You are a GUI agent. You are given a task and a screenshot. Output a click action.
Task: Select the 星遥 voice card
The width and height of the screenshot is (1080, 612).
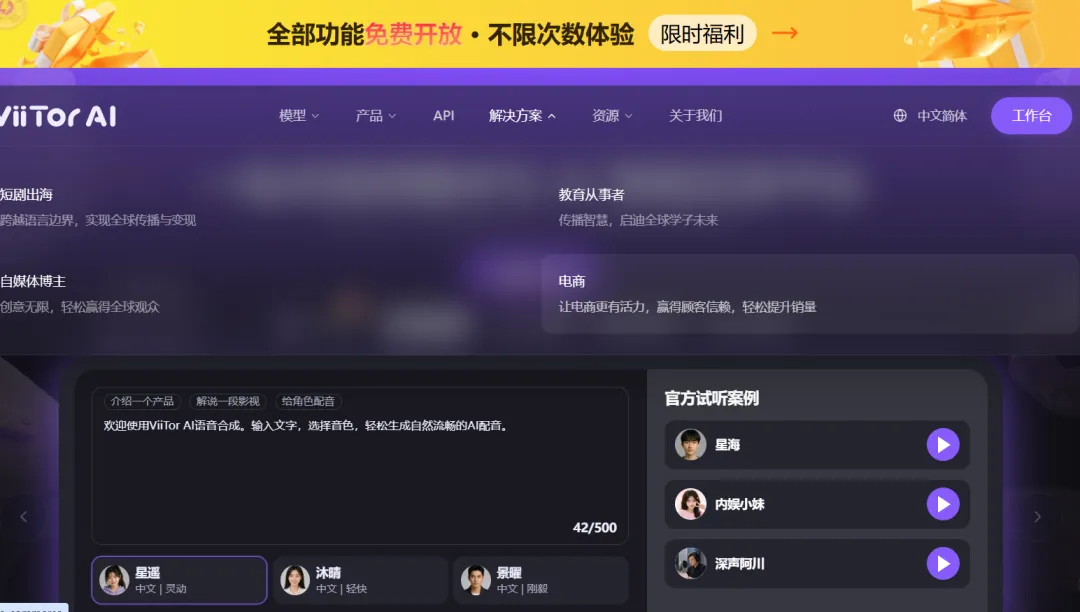pyautogui.click(x=179, y=580)
